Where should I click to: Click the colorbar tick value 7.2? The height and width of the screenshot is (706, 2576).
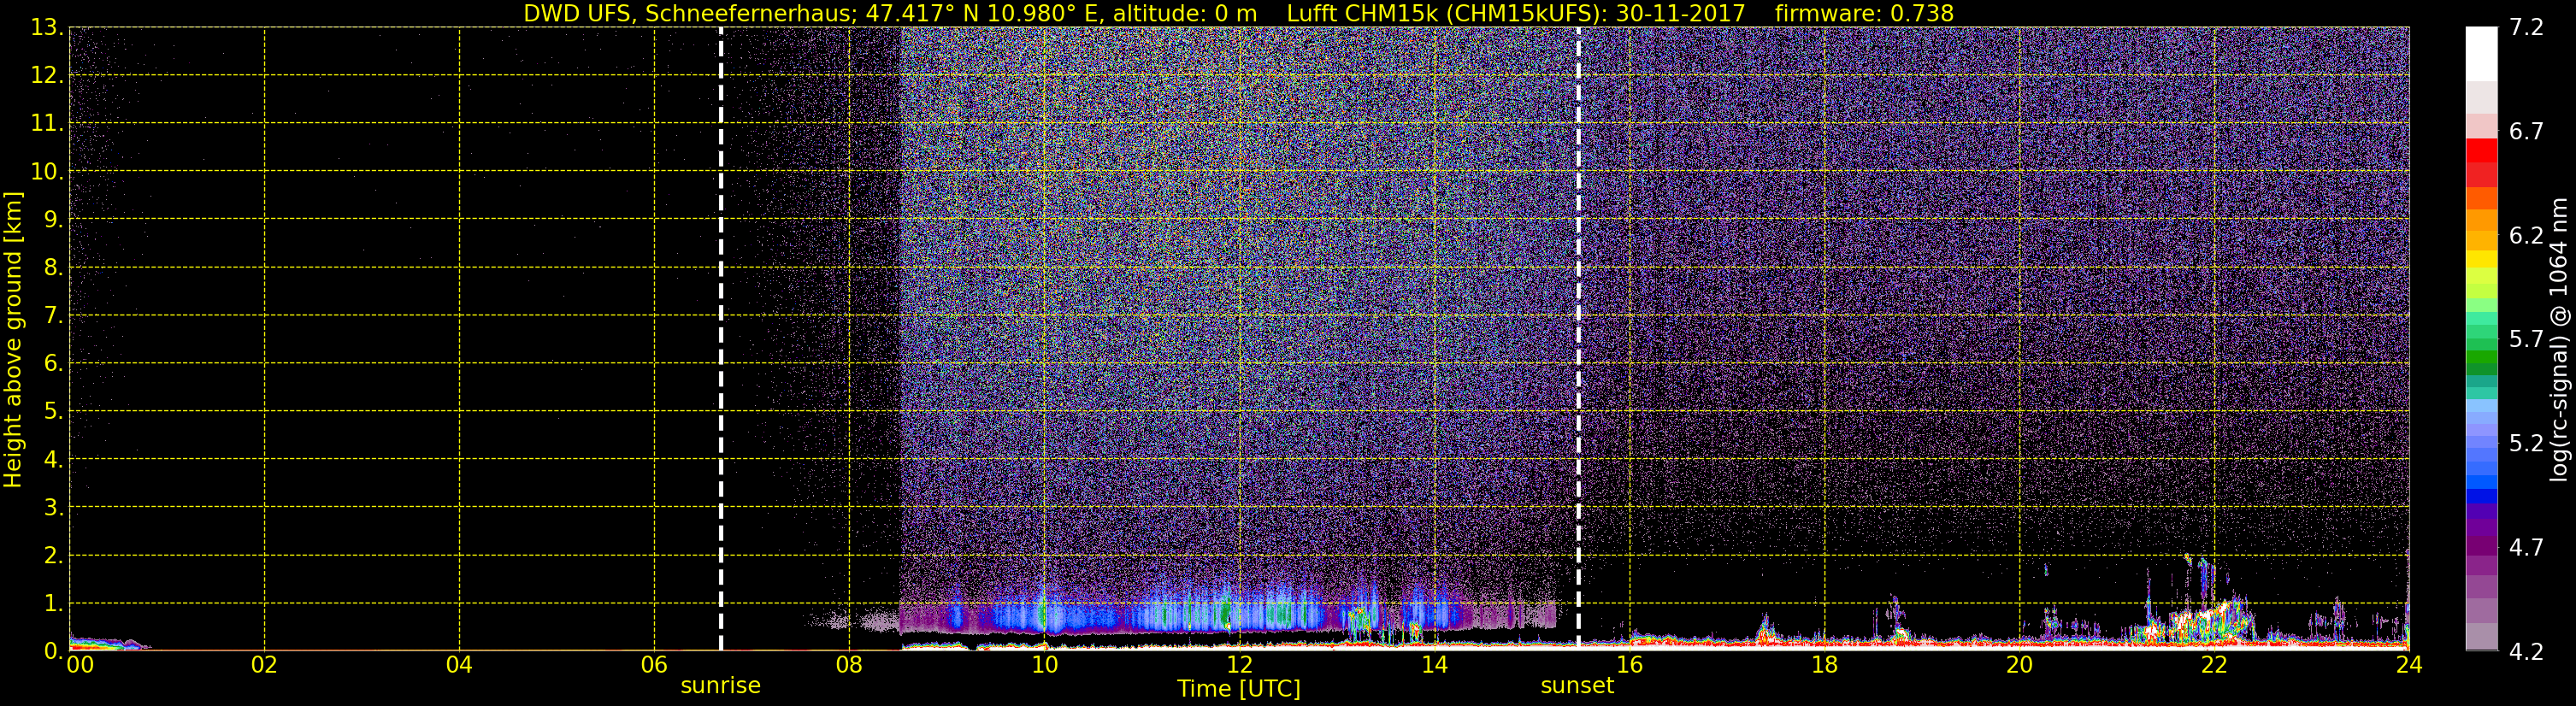pyautogui.click(x=2526, y=27)
